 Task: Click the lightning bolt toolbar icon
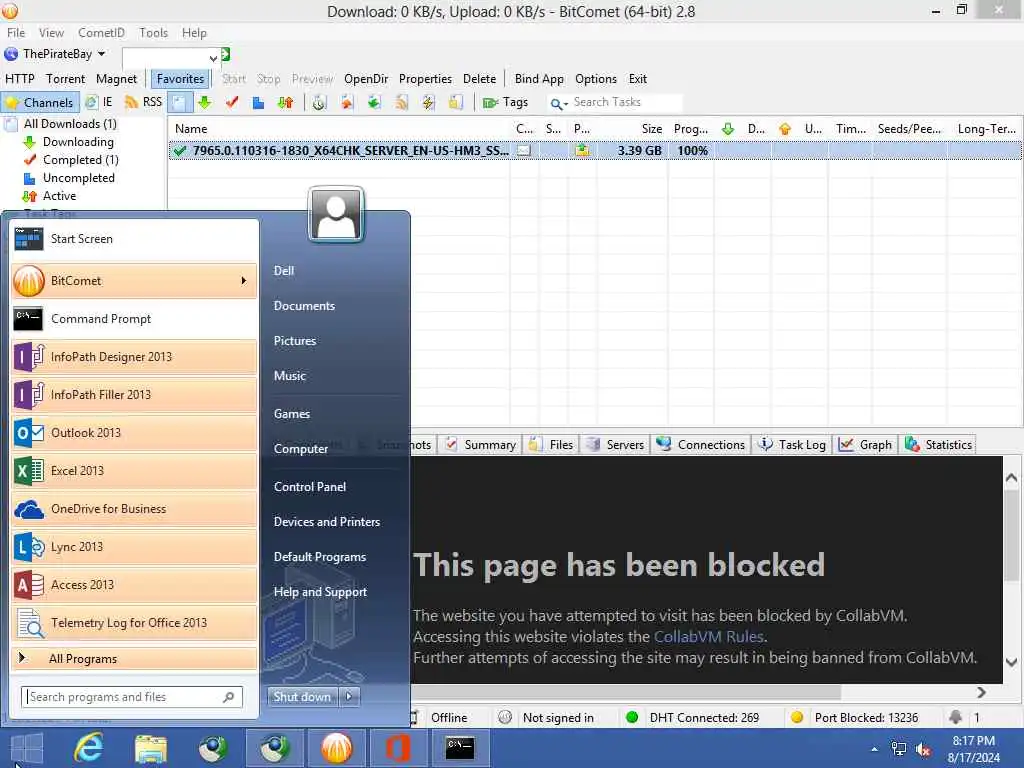click(428, 103)
